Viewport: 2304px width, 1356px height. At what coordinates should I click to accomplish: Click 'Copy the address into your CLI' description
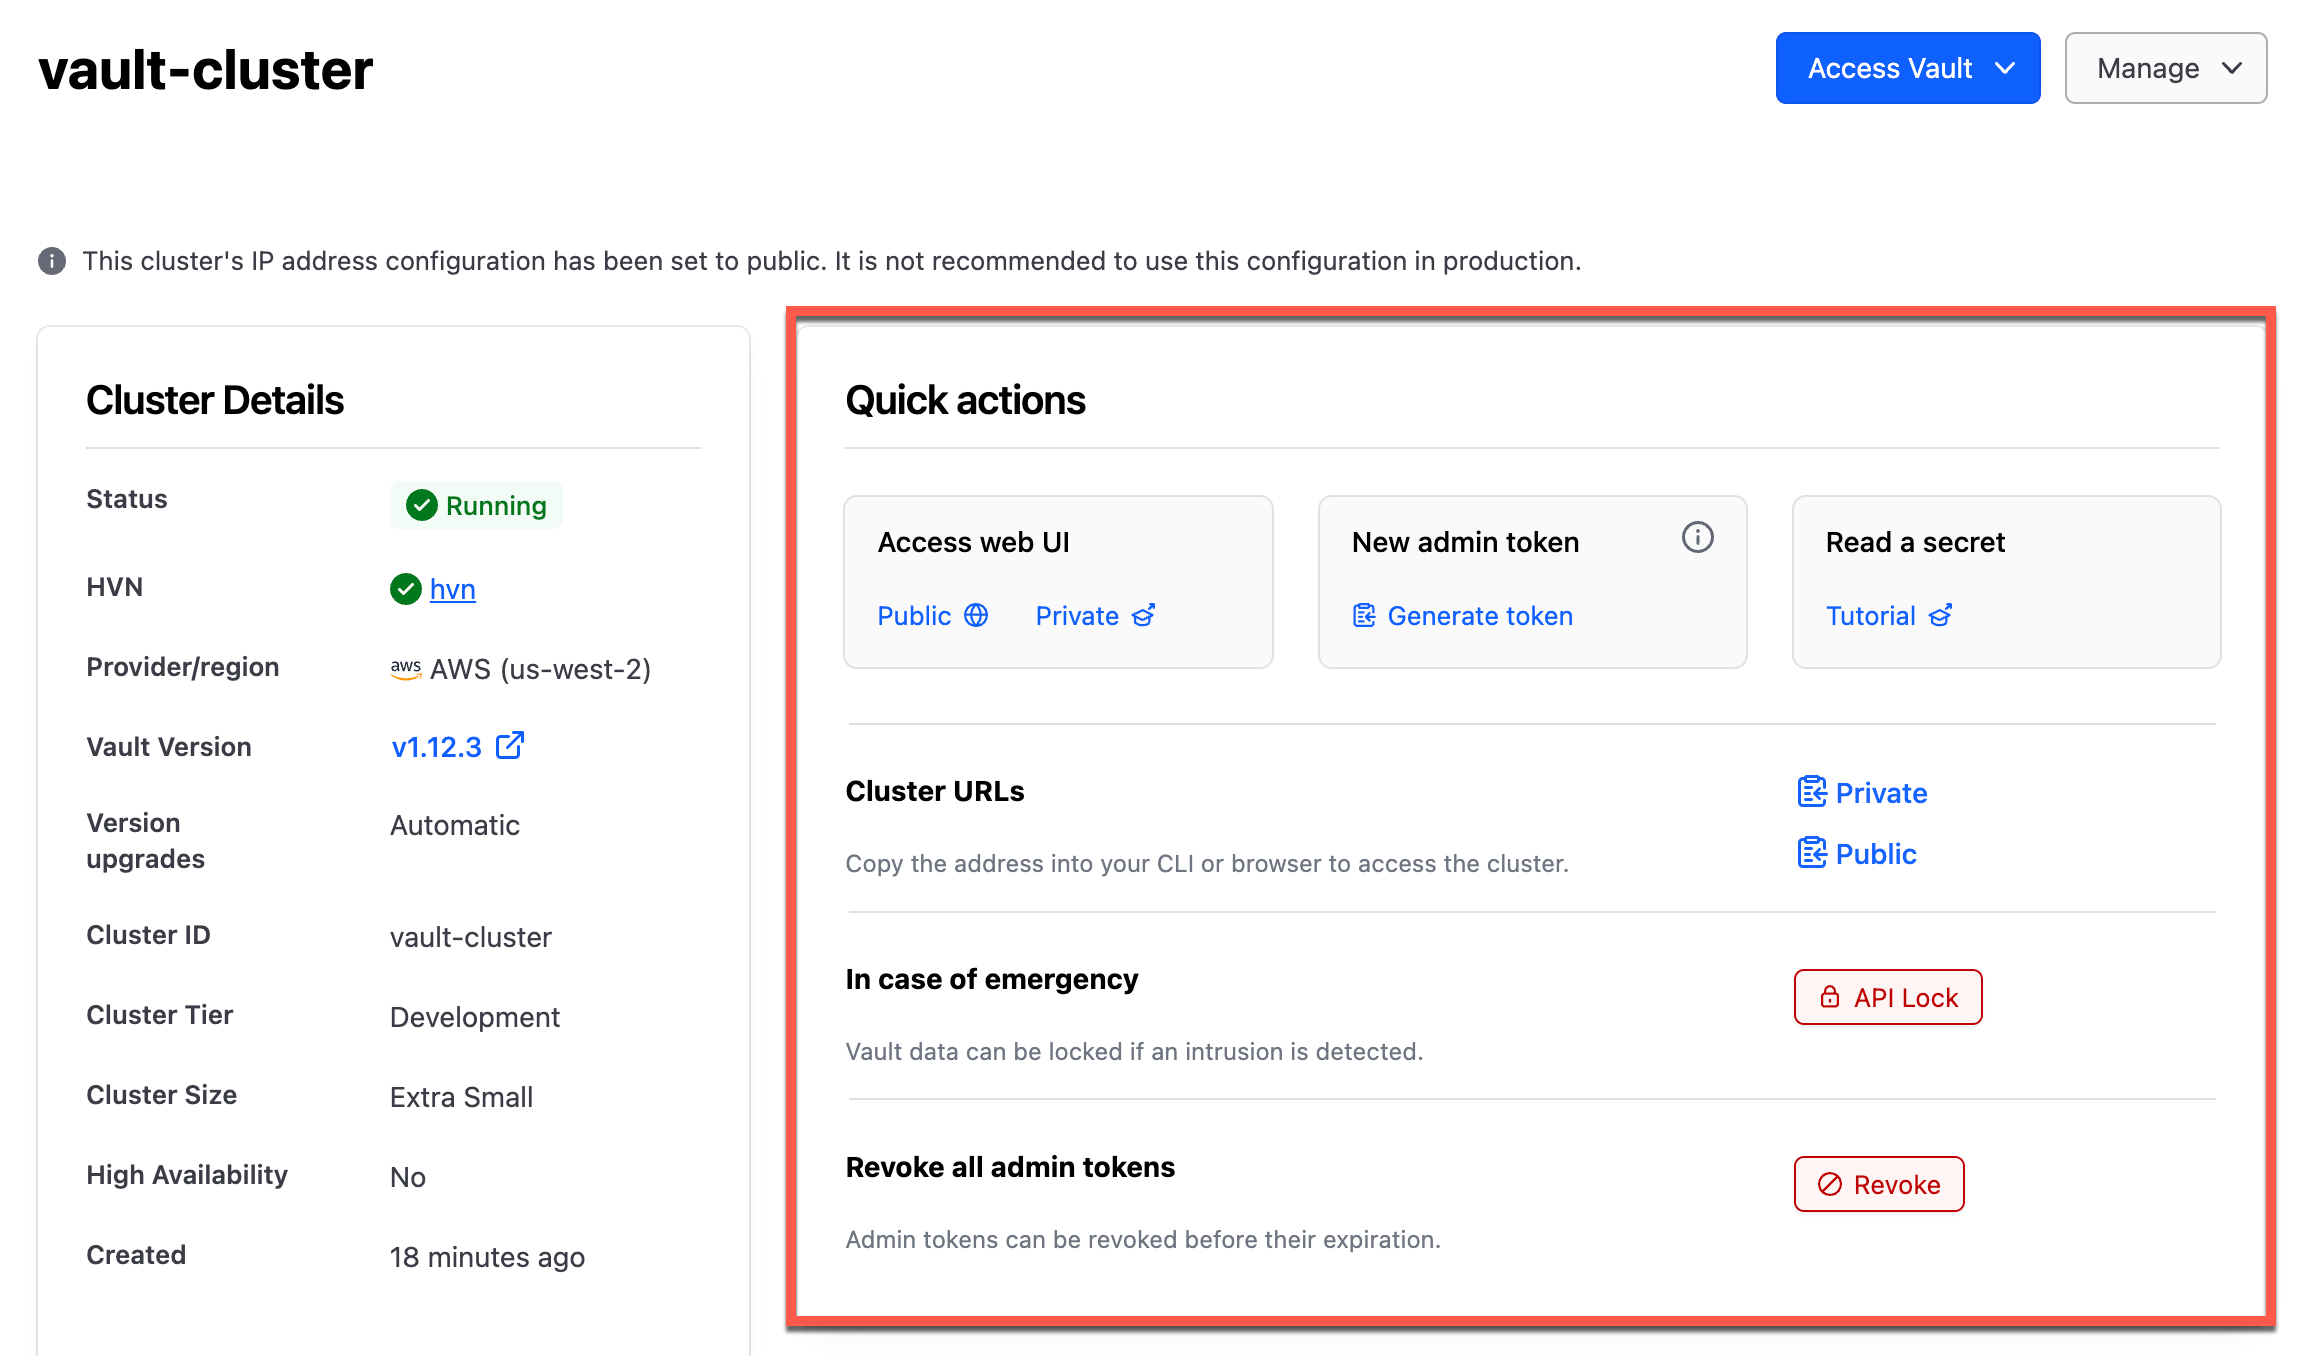pos(1207,864)
